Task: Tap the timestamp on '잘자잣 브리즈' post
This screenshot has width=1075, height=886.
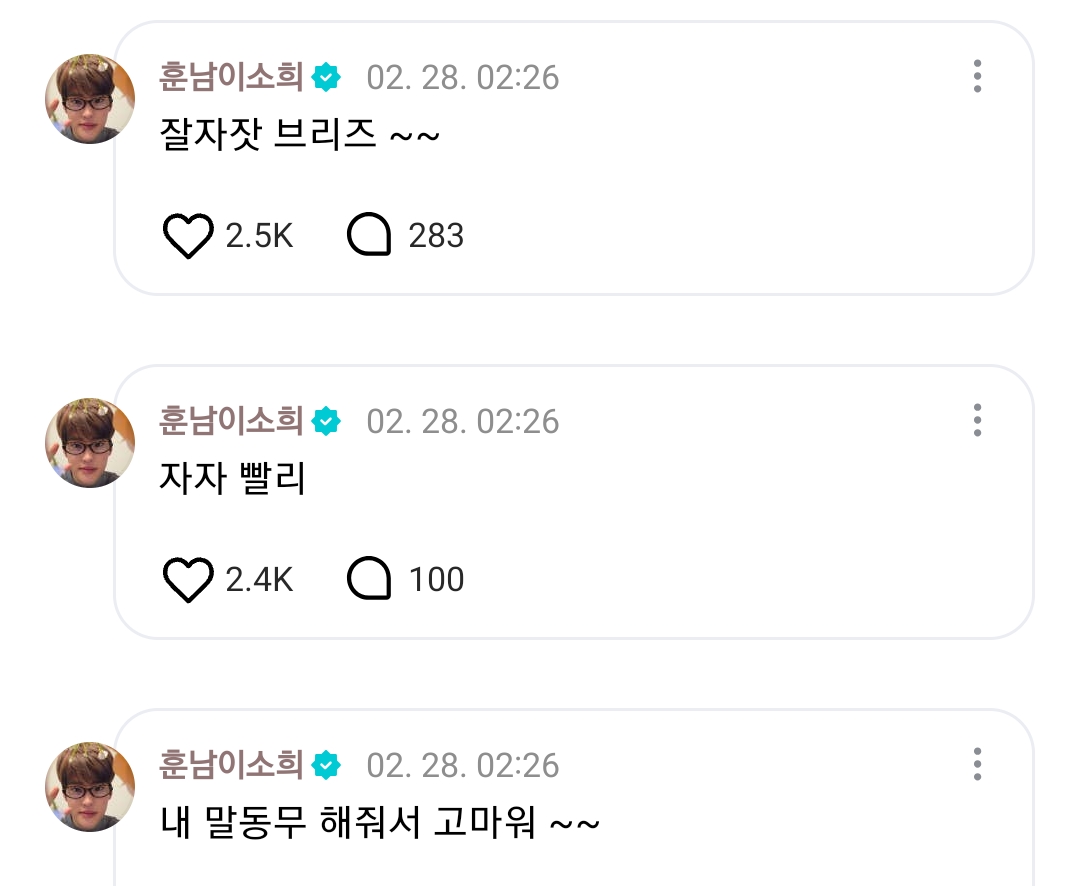Action: 462,77
